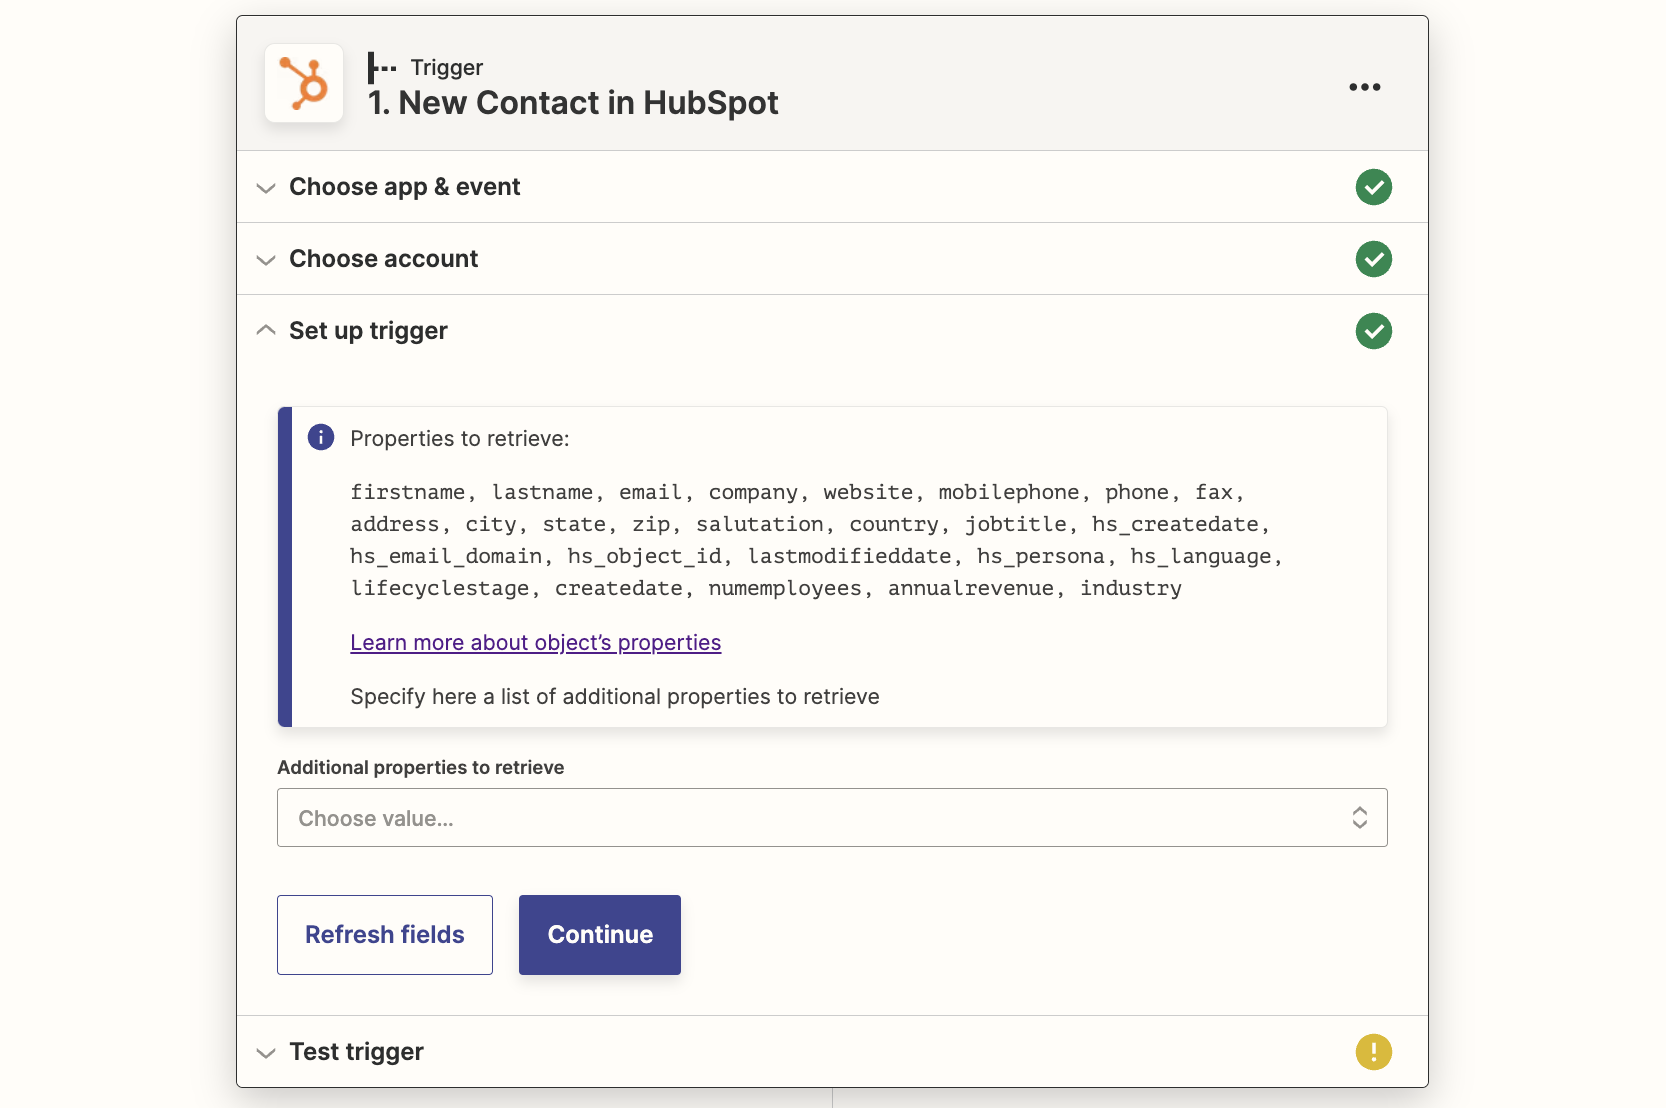Expand the Choose app & event section
This screenshot has width=1666, height=1108.
point(266,188)
